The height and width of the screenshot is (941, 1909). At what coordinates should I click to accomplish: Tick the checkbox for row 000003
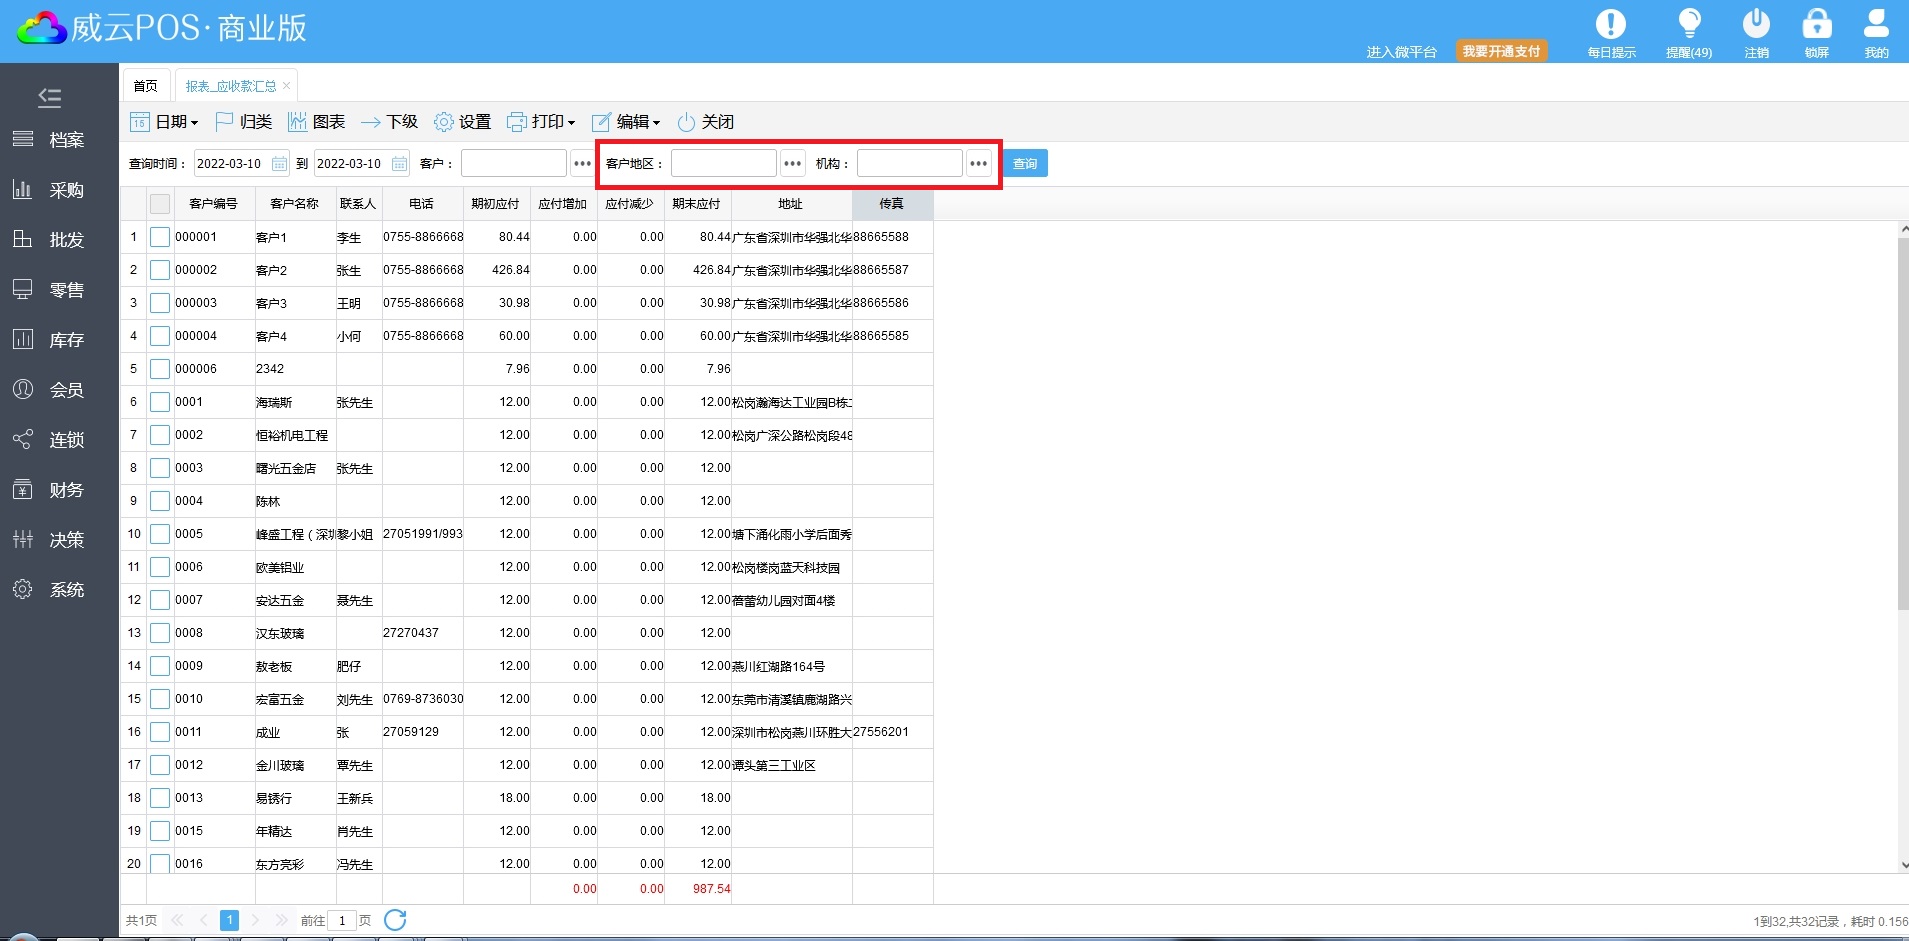point(160,304)
